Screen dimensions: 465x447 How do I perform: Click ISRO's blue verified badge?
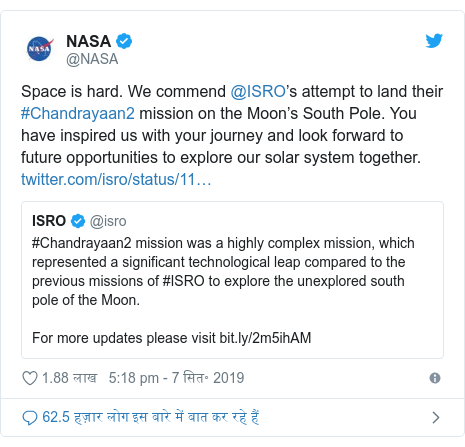(x=78, y=221)
